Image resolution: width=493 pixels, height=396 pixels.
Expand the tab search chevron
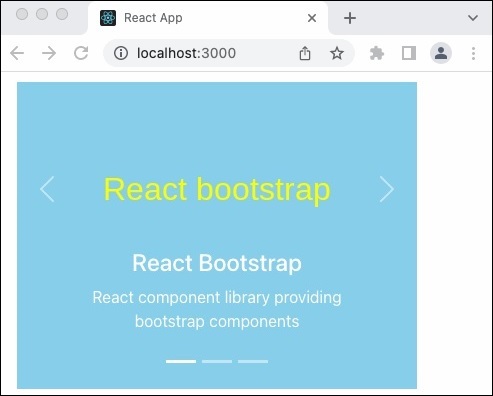click(473, 18)
